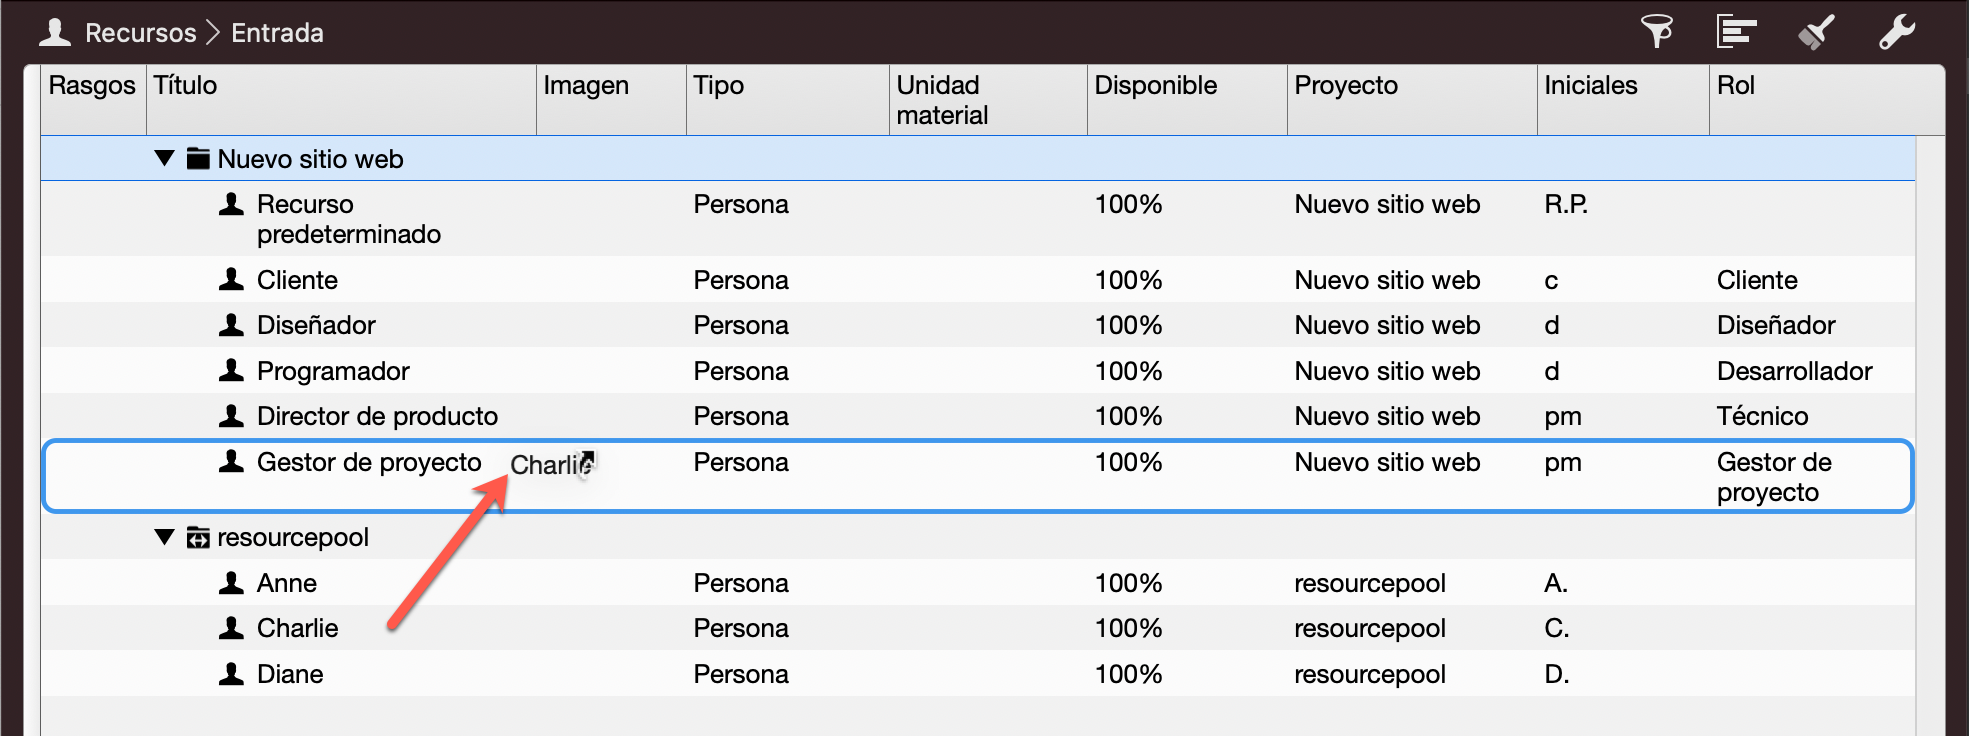Open the wrench settings tool
Screen dimensions: 1969x736
(1898, 31)
